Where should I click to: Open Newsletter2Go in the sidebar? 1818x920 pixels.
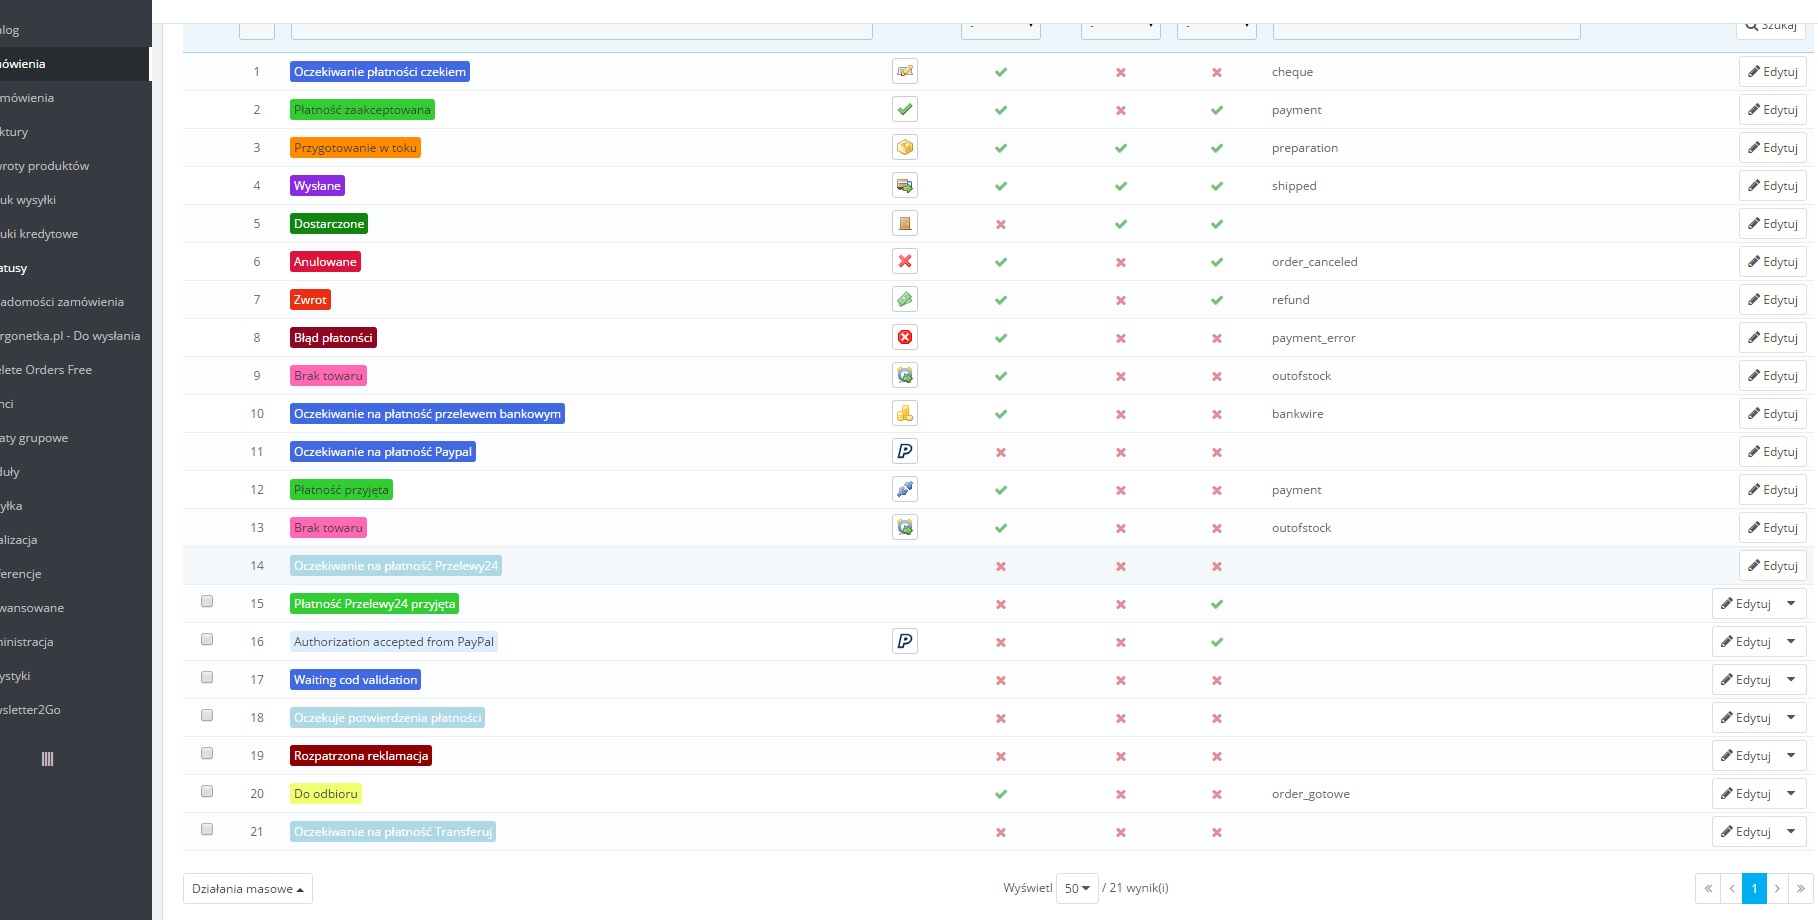[x=30, y=710]
